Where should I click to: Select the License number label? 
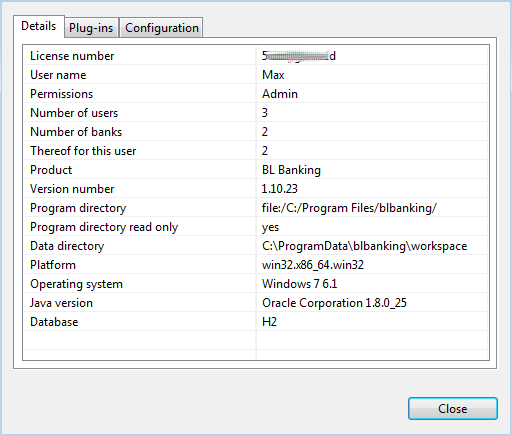[x=72, y=56]
